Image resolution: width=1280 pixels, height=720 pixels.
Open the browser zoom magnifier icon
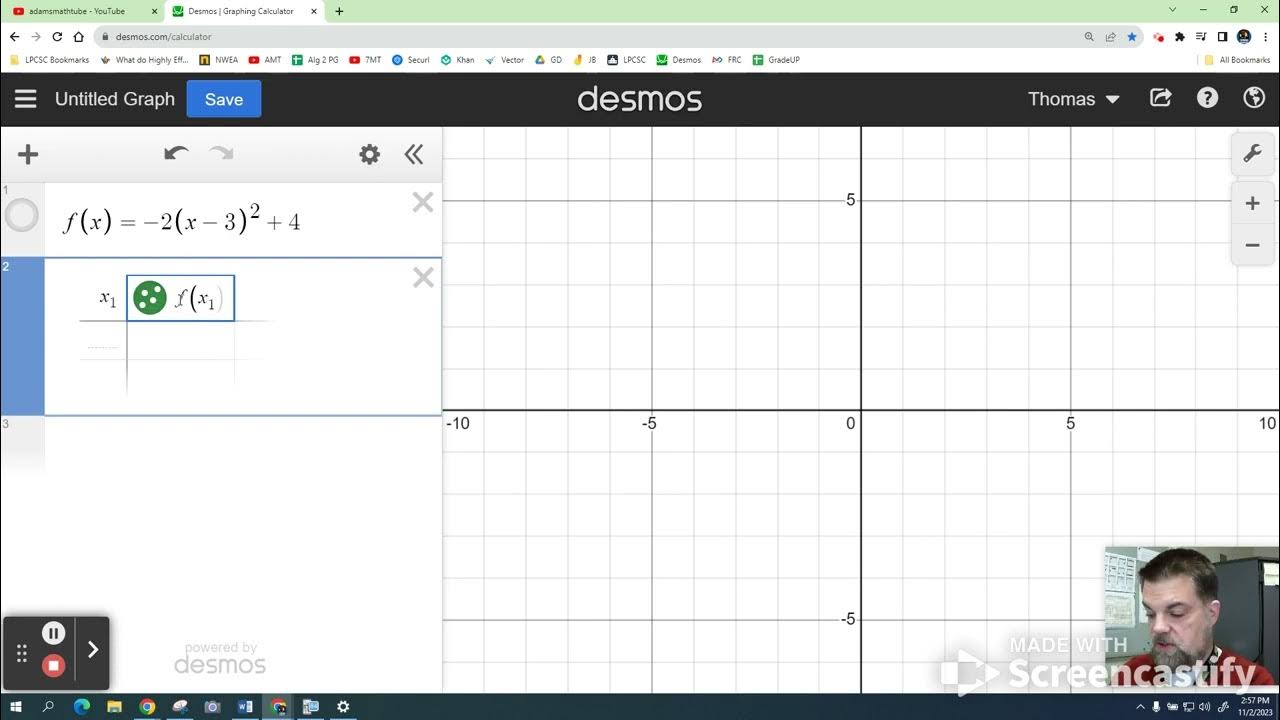tap(1089, 36)
